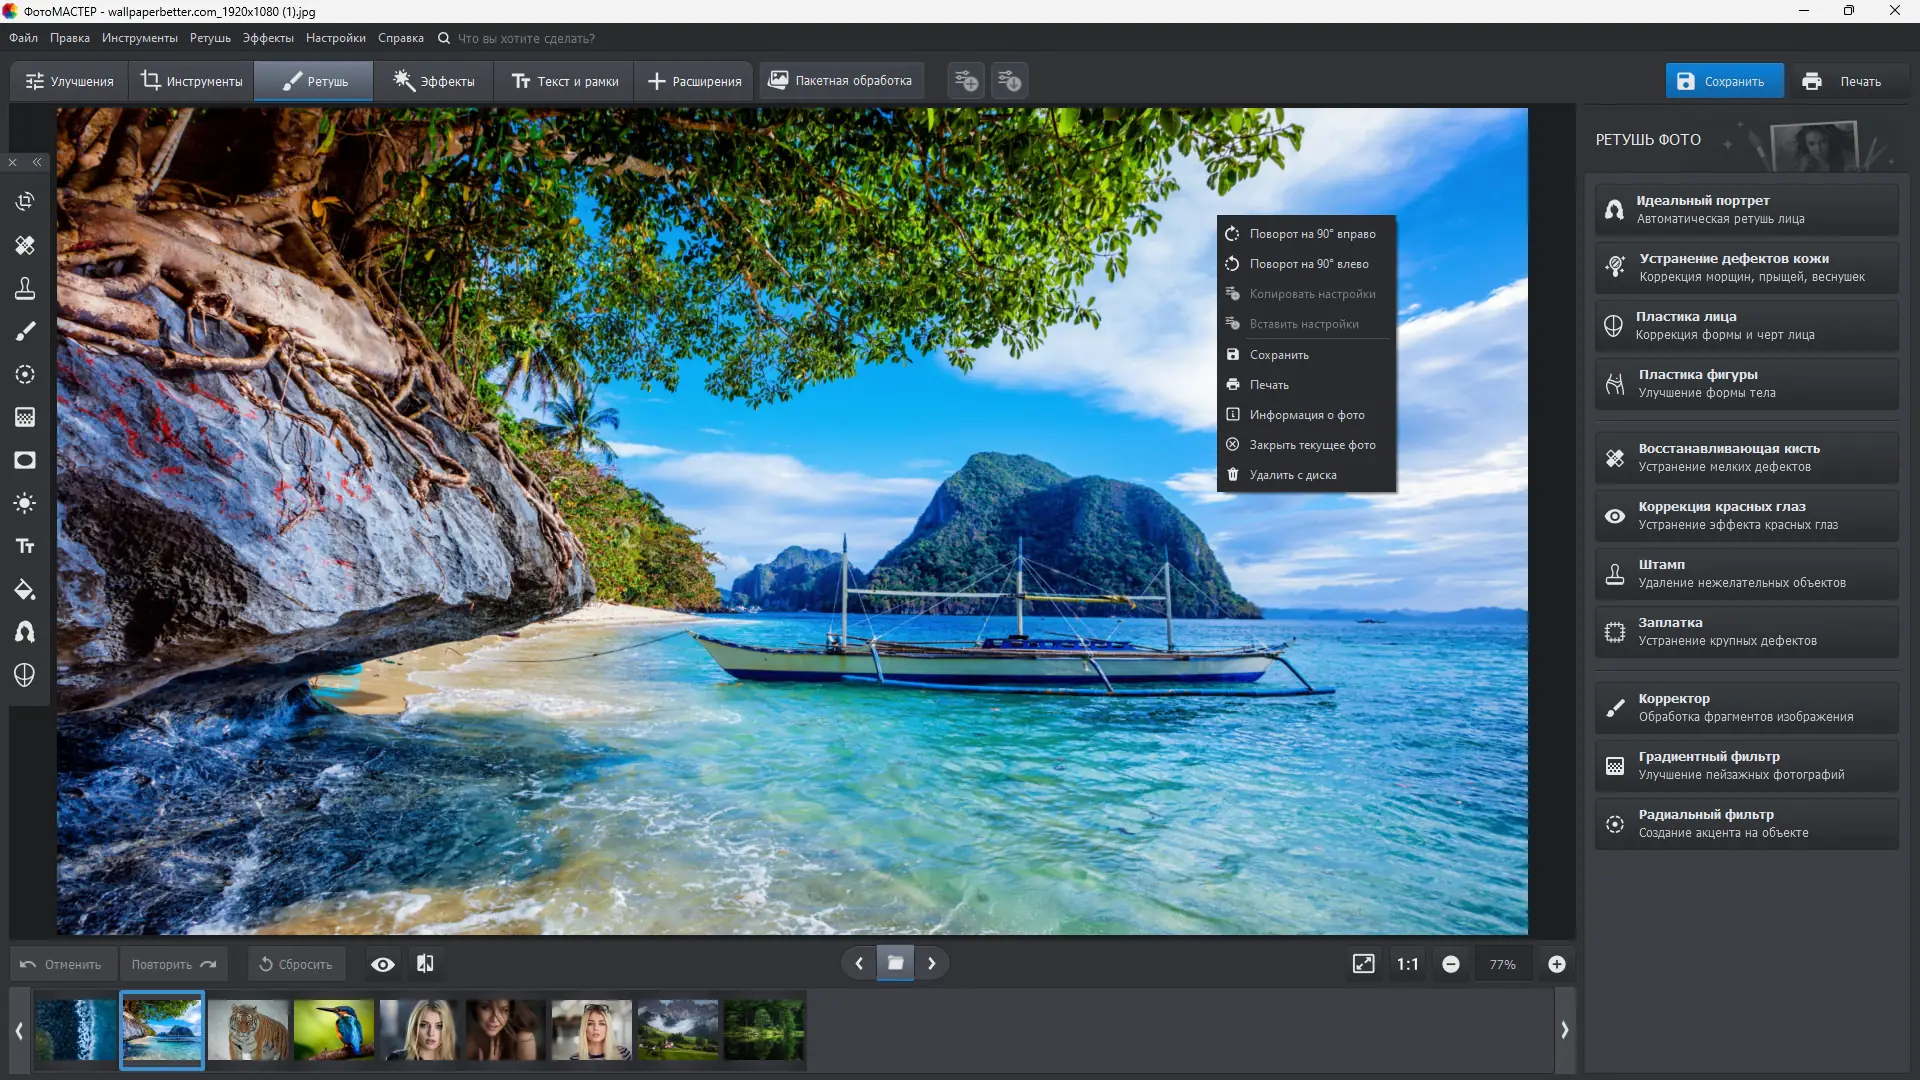Set zoom to 1:1 scale
The height and width of the screenshot is (1080, 1920).
click(x=1407, y=964)
